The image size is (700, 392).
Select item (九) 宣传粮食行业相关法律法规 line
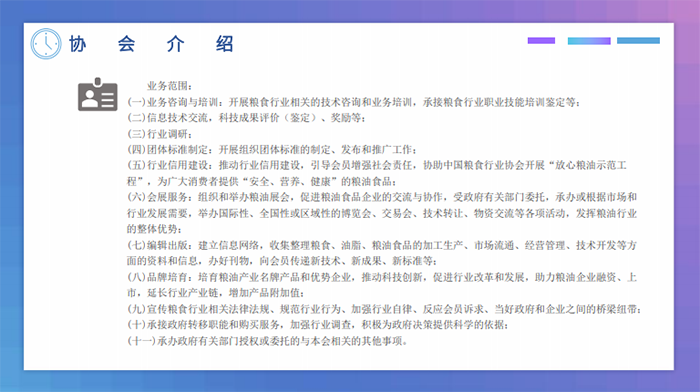coord(384,309)
